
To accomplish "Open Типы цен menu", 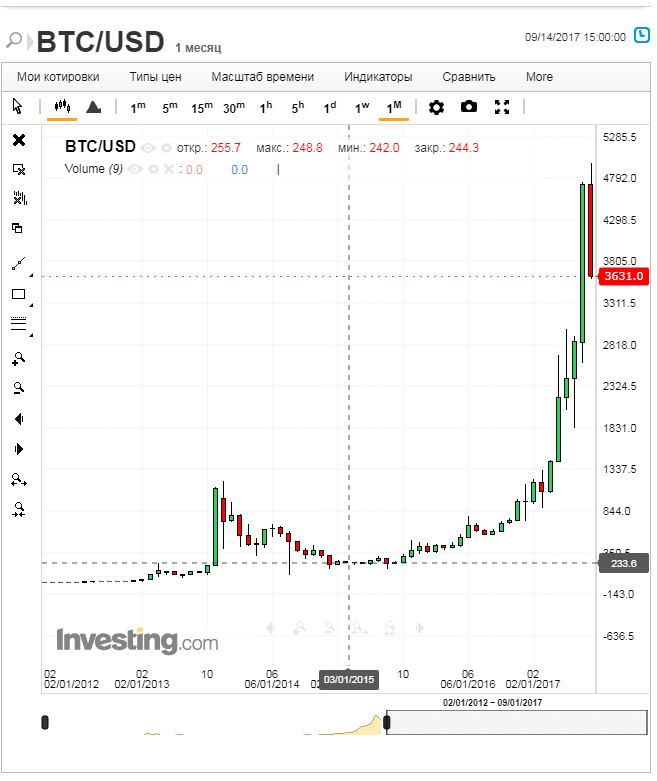I will (x=155, y=77).
